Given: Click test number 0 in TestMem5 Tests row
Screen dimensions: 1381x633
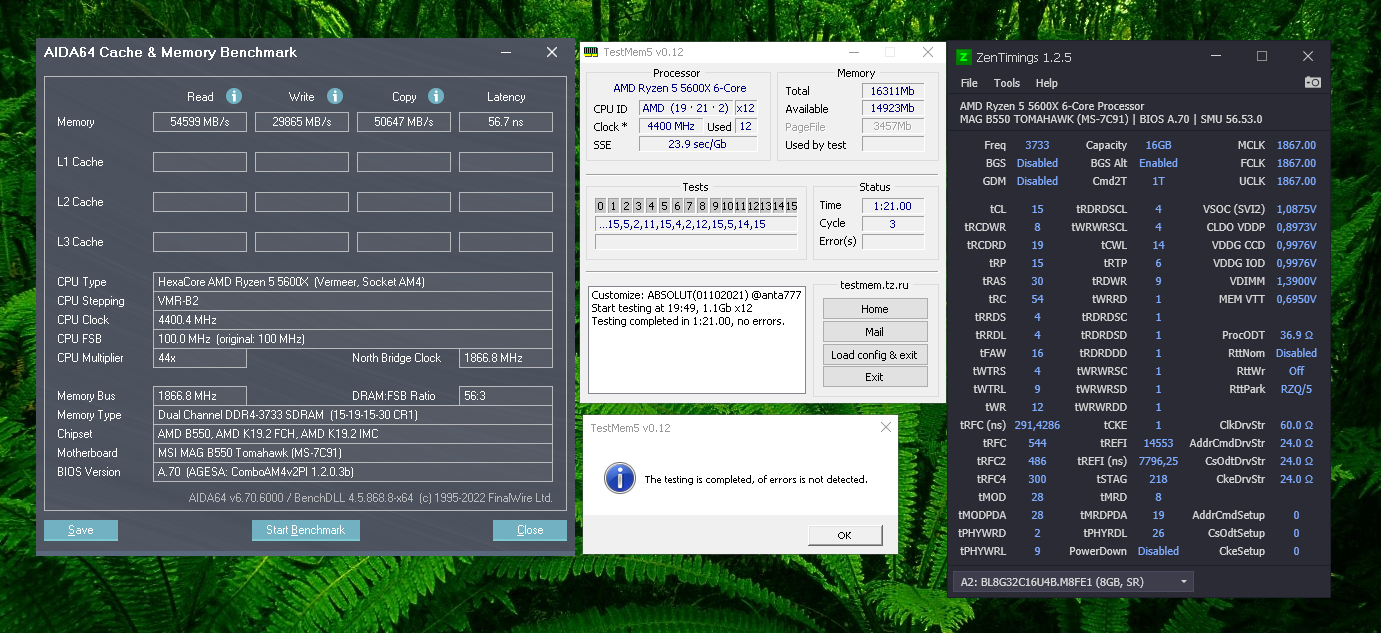Looking at the screenshot, I should (x=600, y=206).
